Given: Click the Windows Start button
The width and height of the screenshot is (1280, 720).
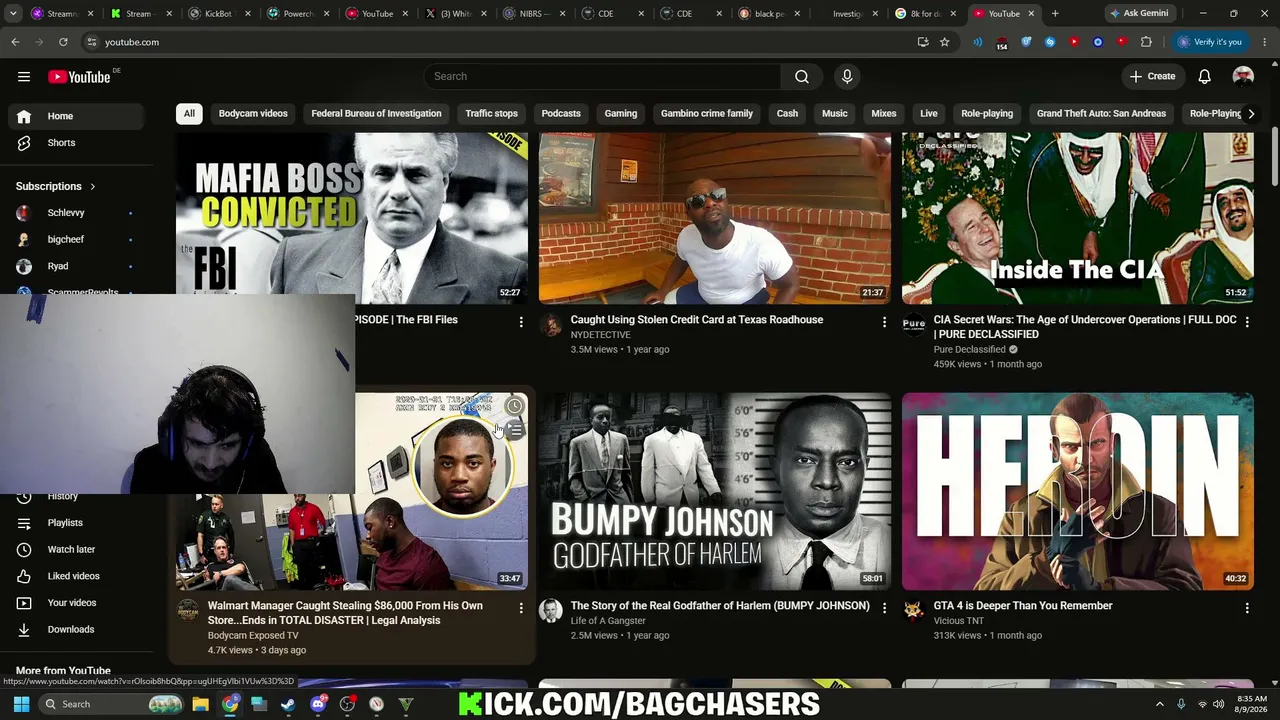Looking at the screenshot, I should click(21, 704).
